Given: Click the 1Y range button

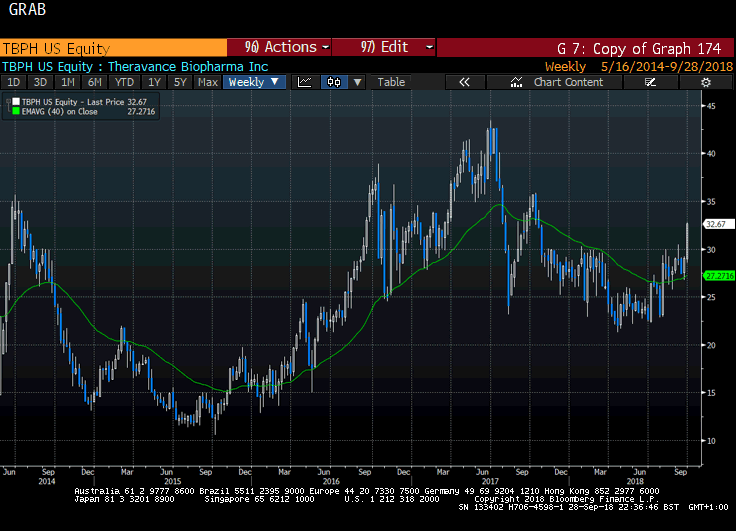Looking at the screenshot, I should (x=154, y=82).
